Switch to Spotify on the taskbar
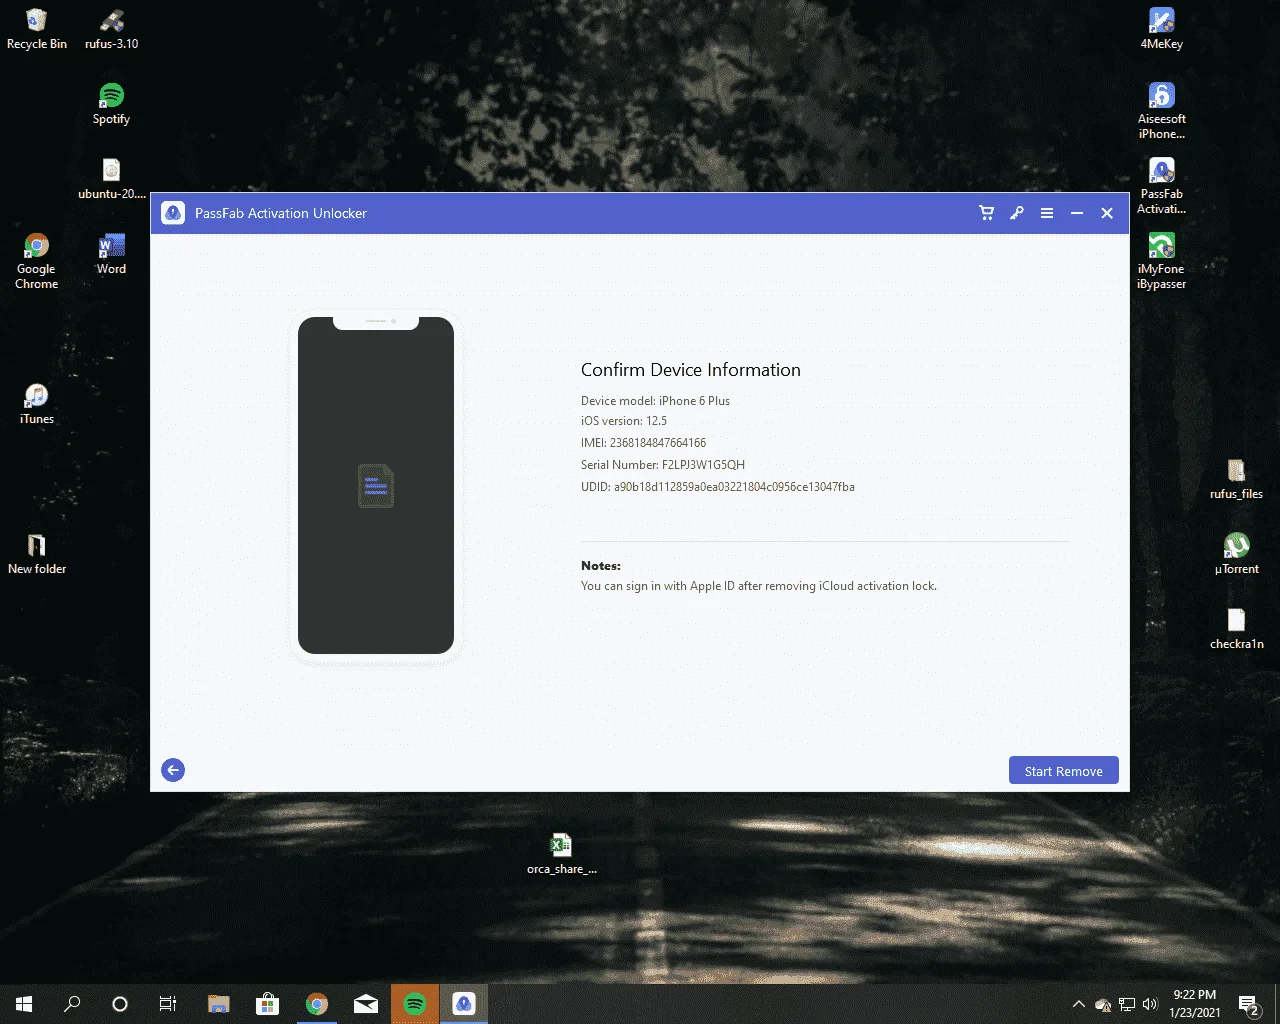 pos(415,1004)
